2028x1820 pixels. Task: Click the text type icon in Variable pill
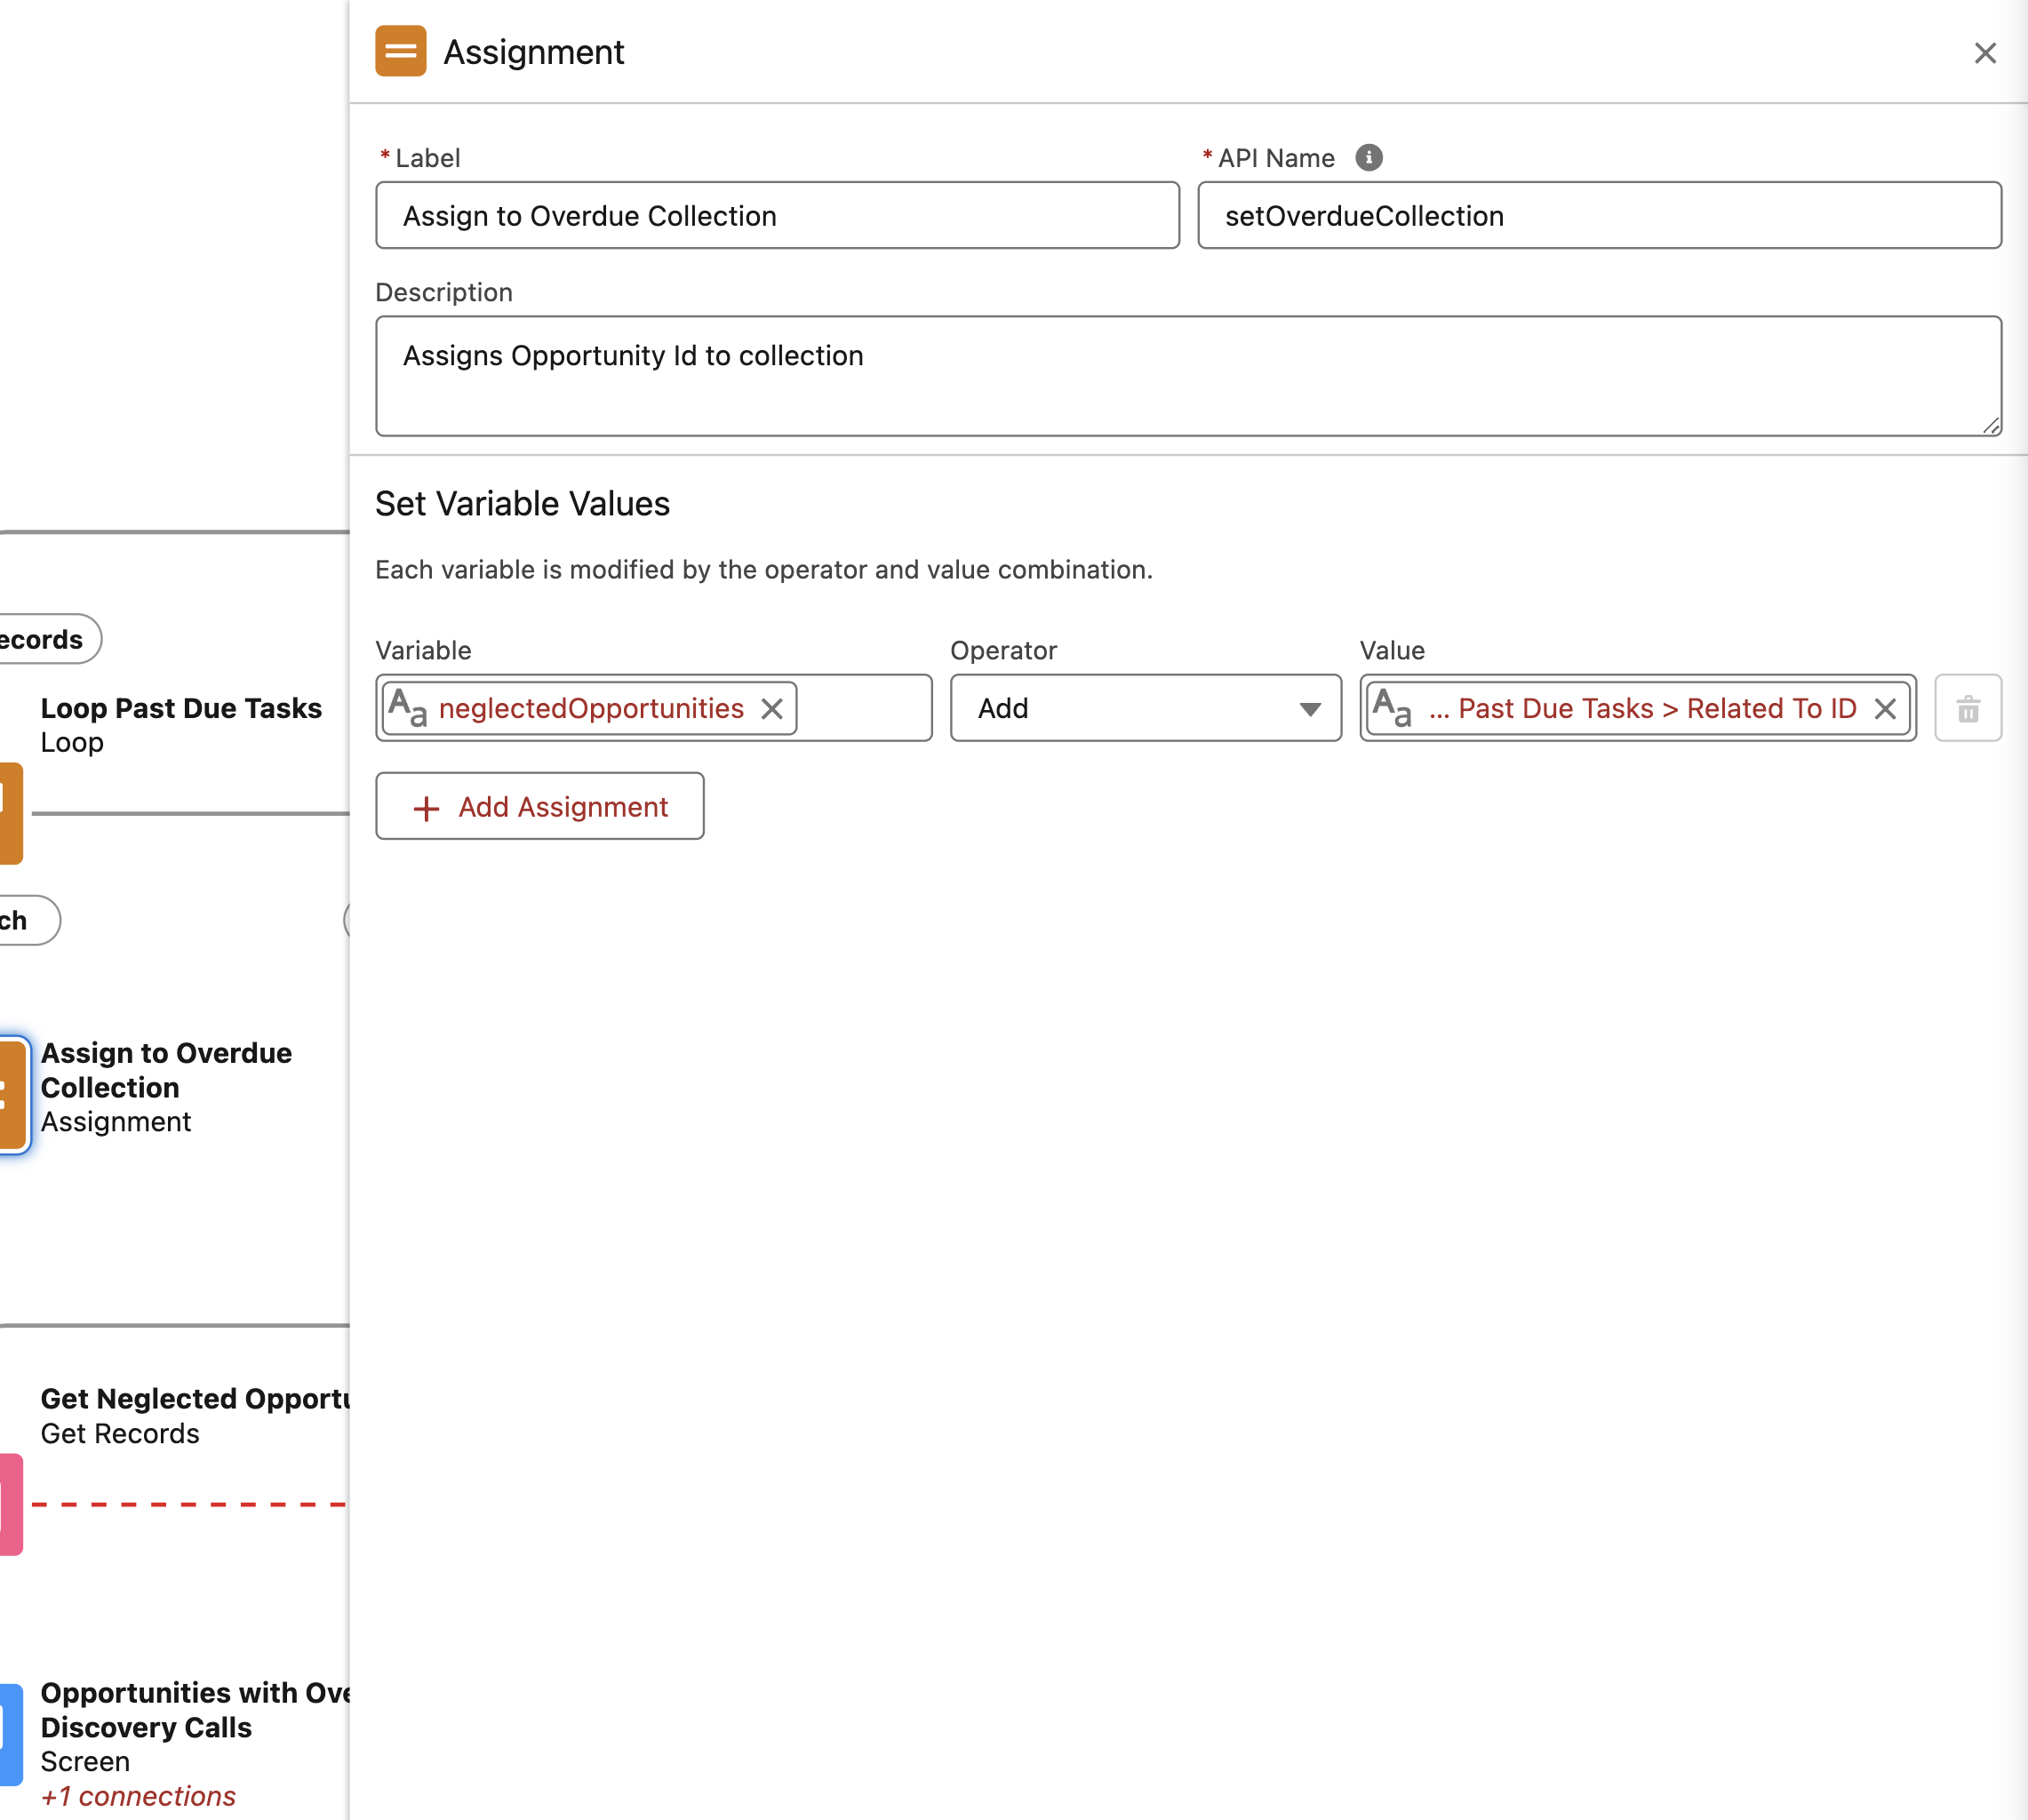tap(408, 709)
